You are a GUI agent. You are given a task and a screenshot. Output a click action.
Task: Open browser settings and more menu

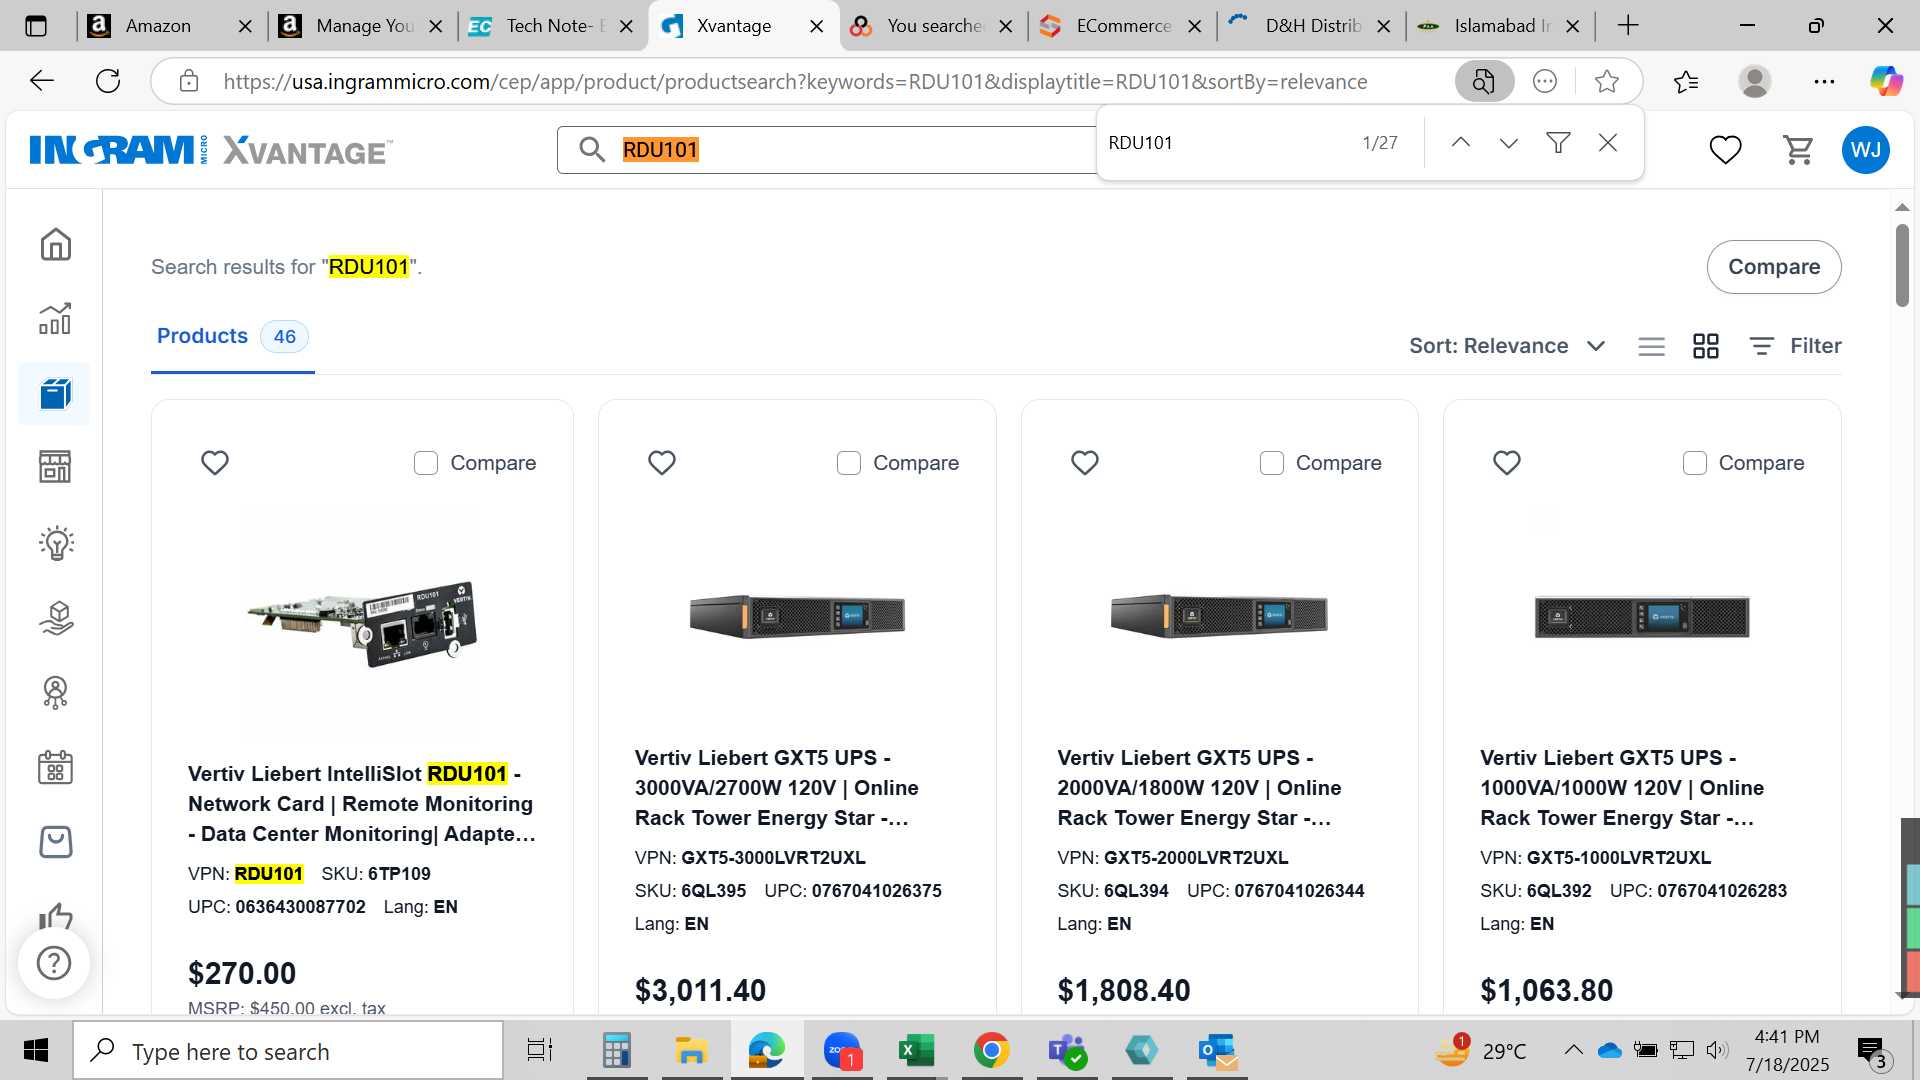[1824, 81]
